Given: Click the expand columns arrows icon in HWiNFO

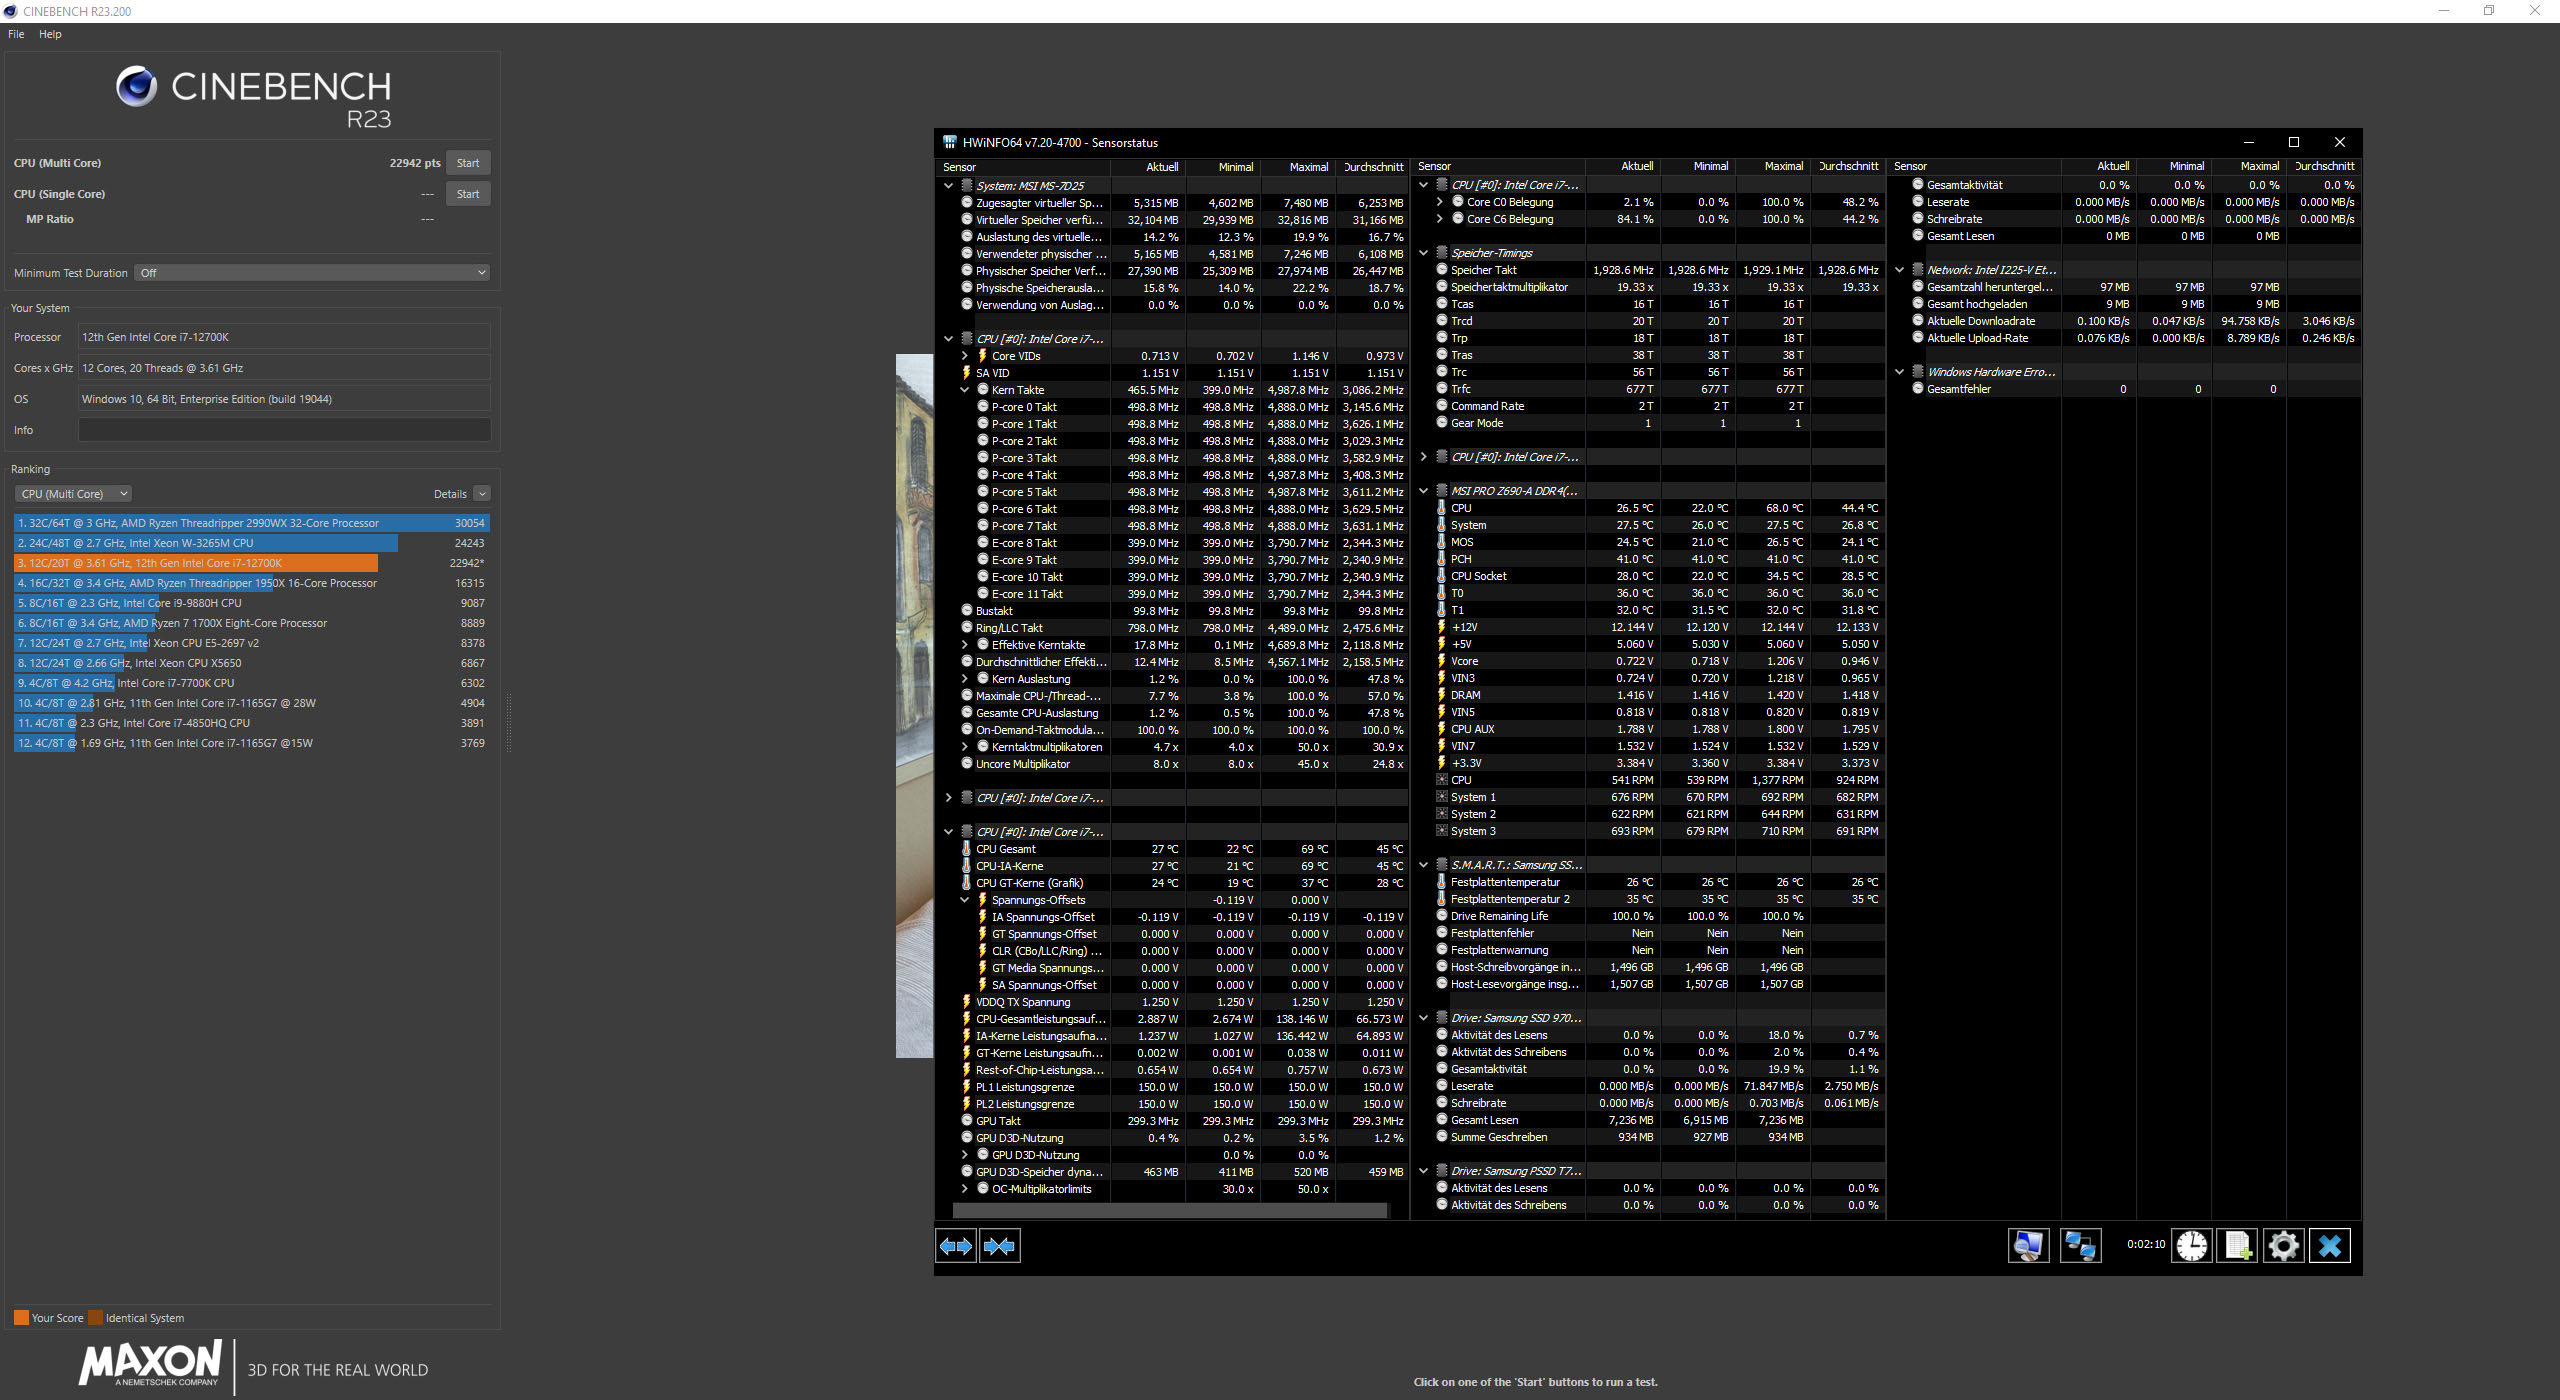Looking at the screenshot, I should (956, 1246).
